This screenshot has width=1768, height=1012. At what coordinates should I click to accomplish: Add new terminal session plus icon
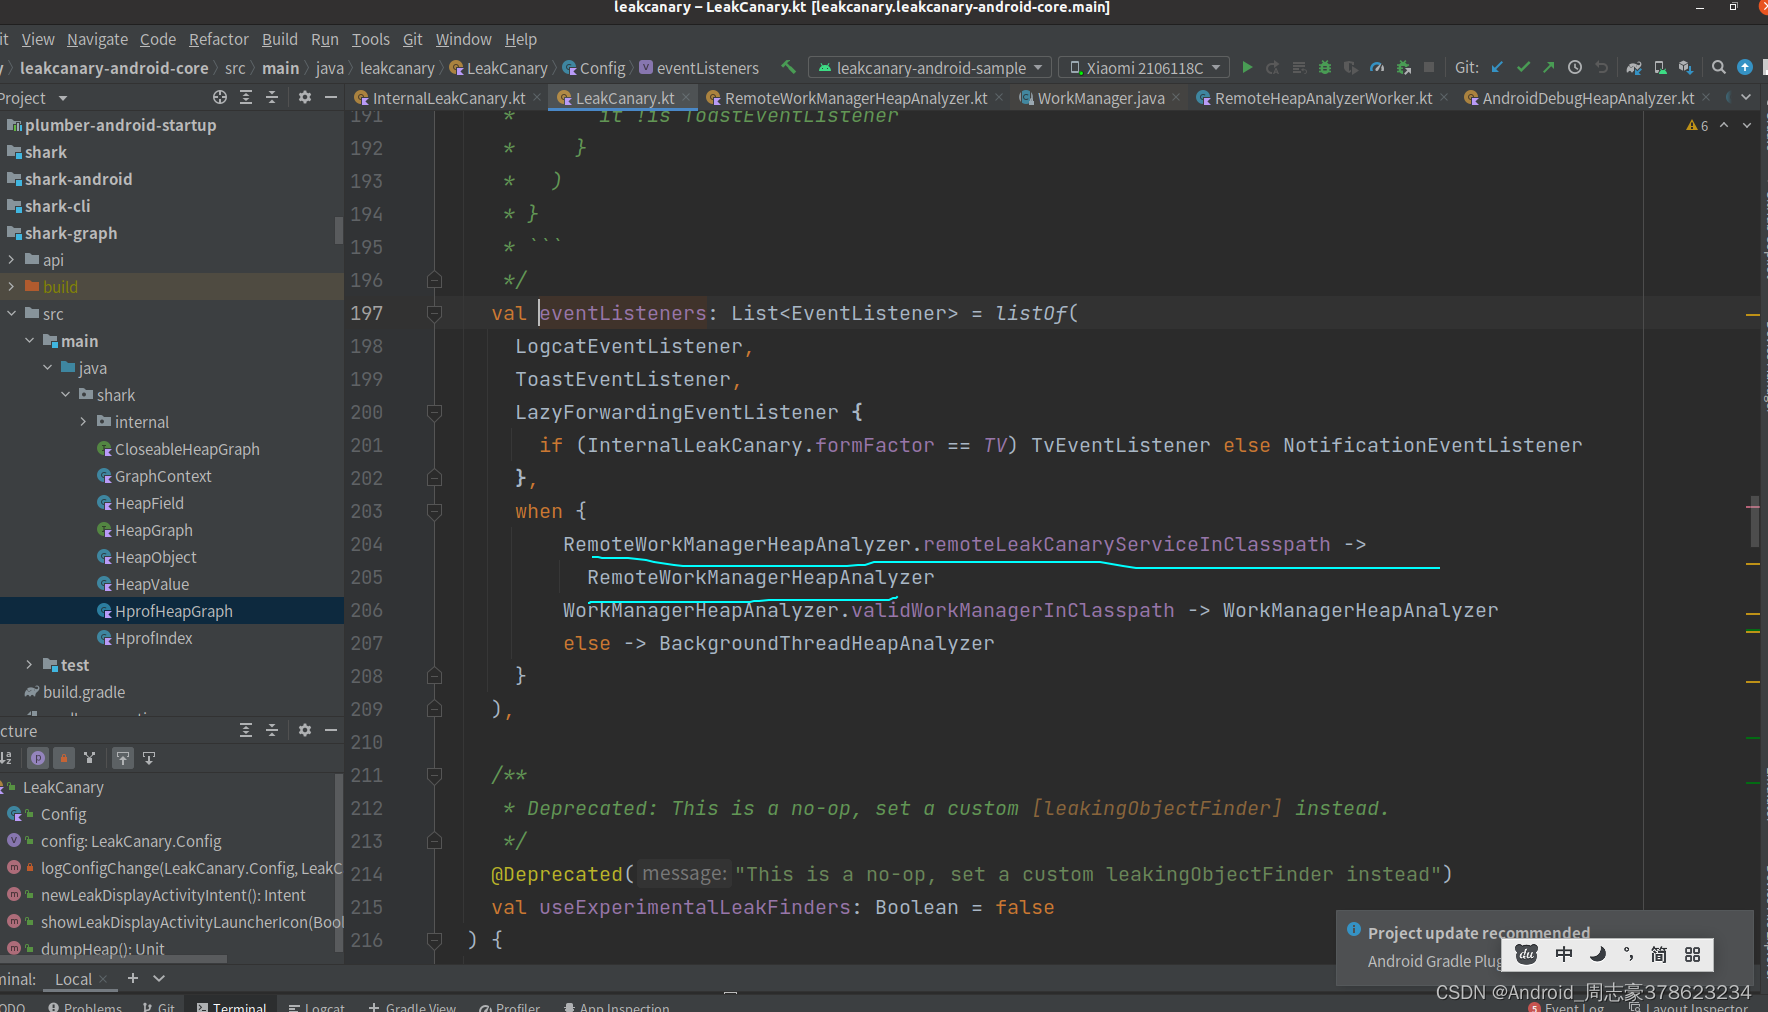pyautogui.click(x=133, y=978)
